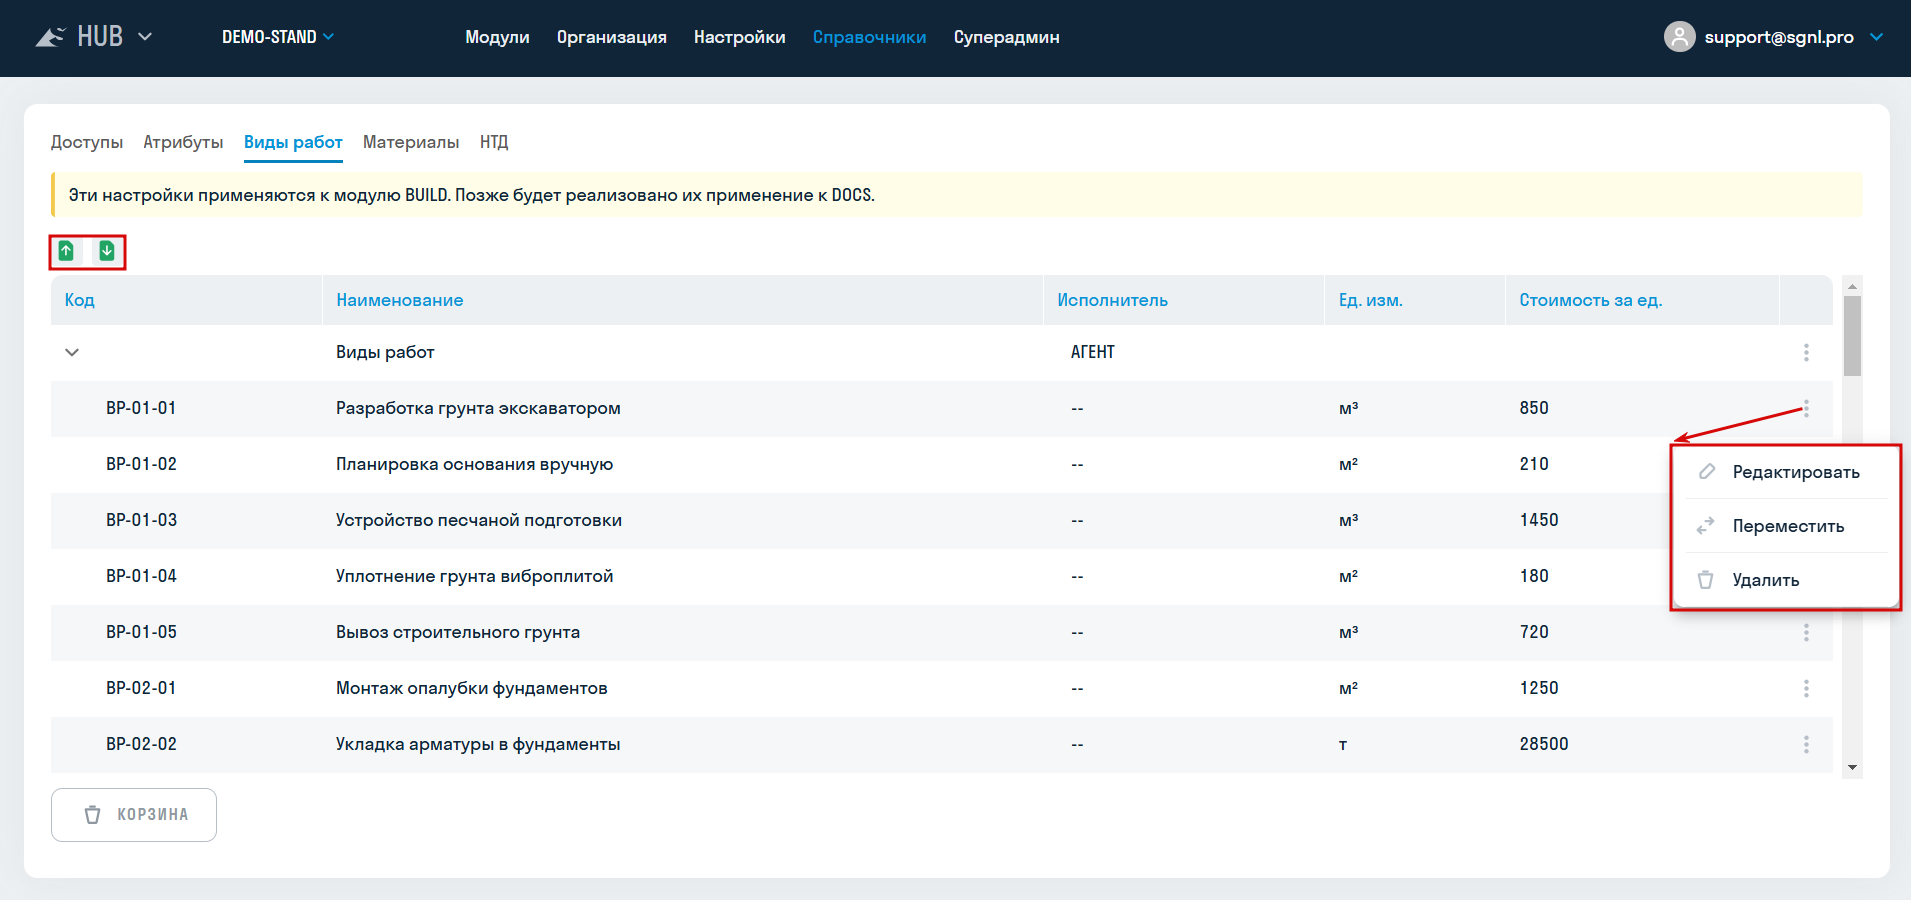The height and width of the screenshot is (900, 1911).
Task: Open the Модули top menu
Action: point(497,37)
